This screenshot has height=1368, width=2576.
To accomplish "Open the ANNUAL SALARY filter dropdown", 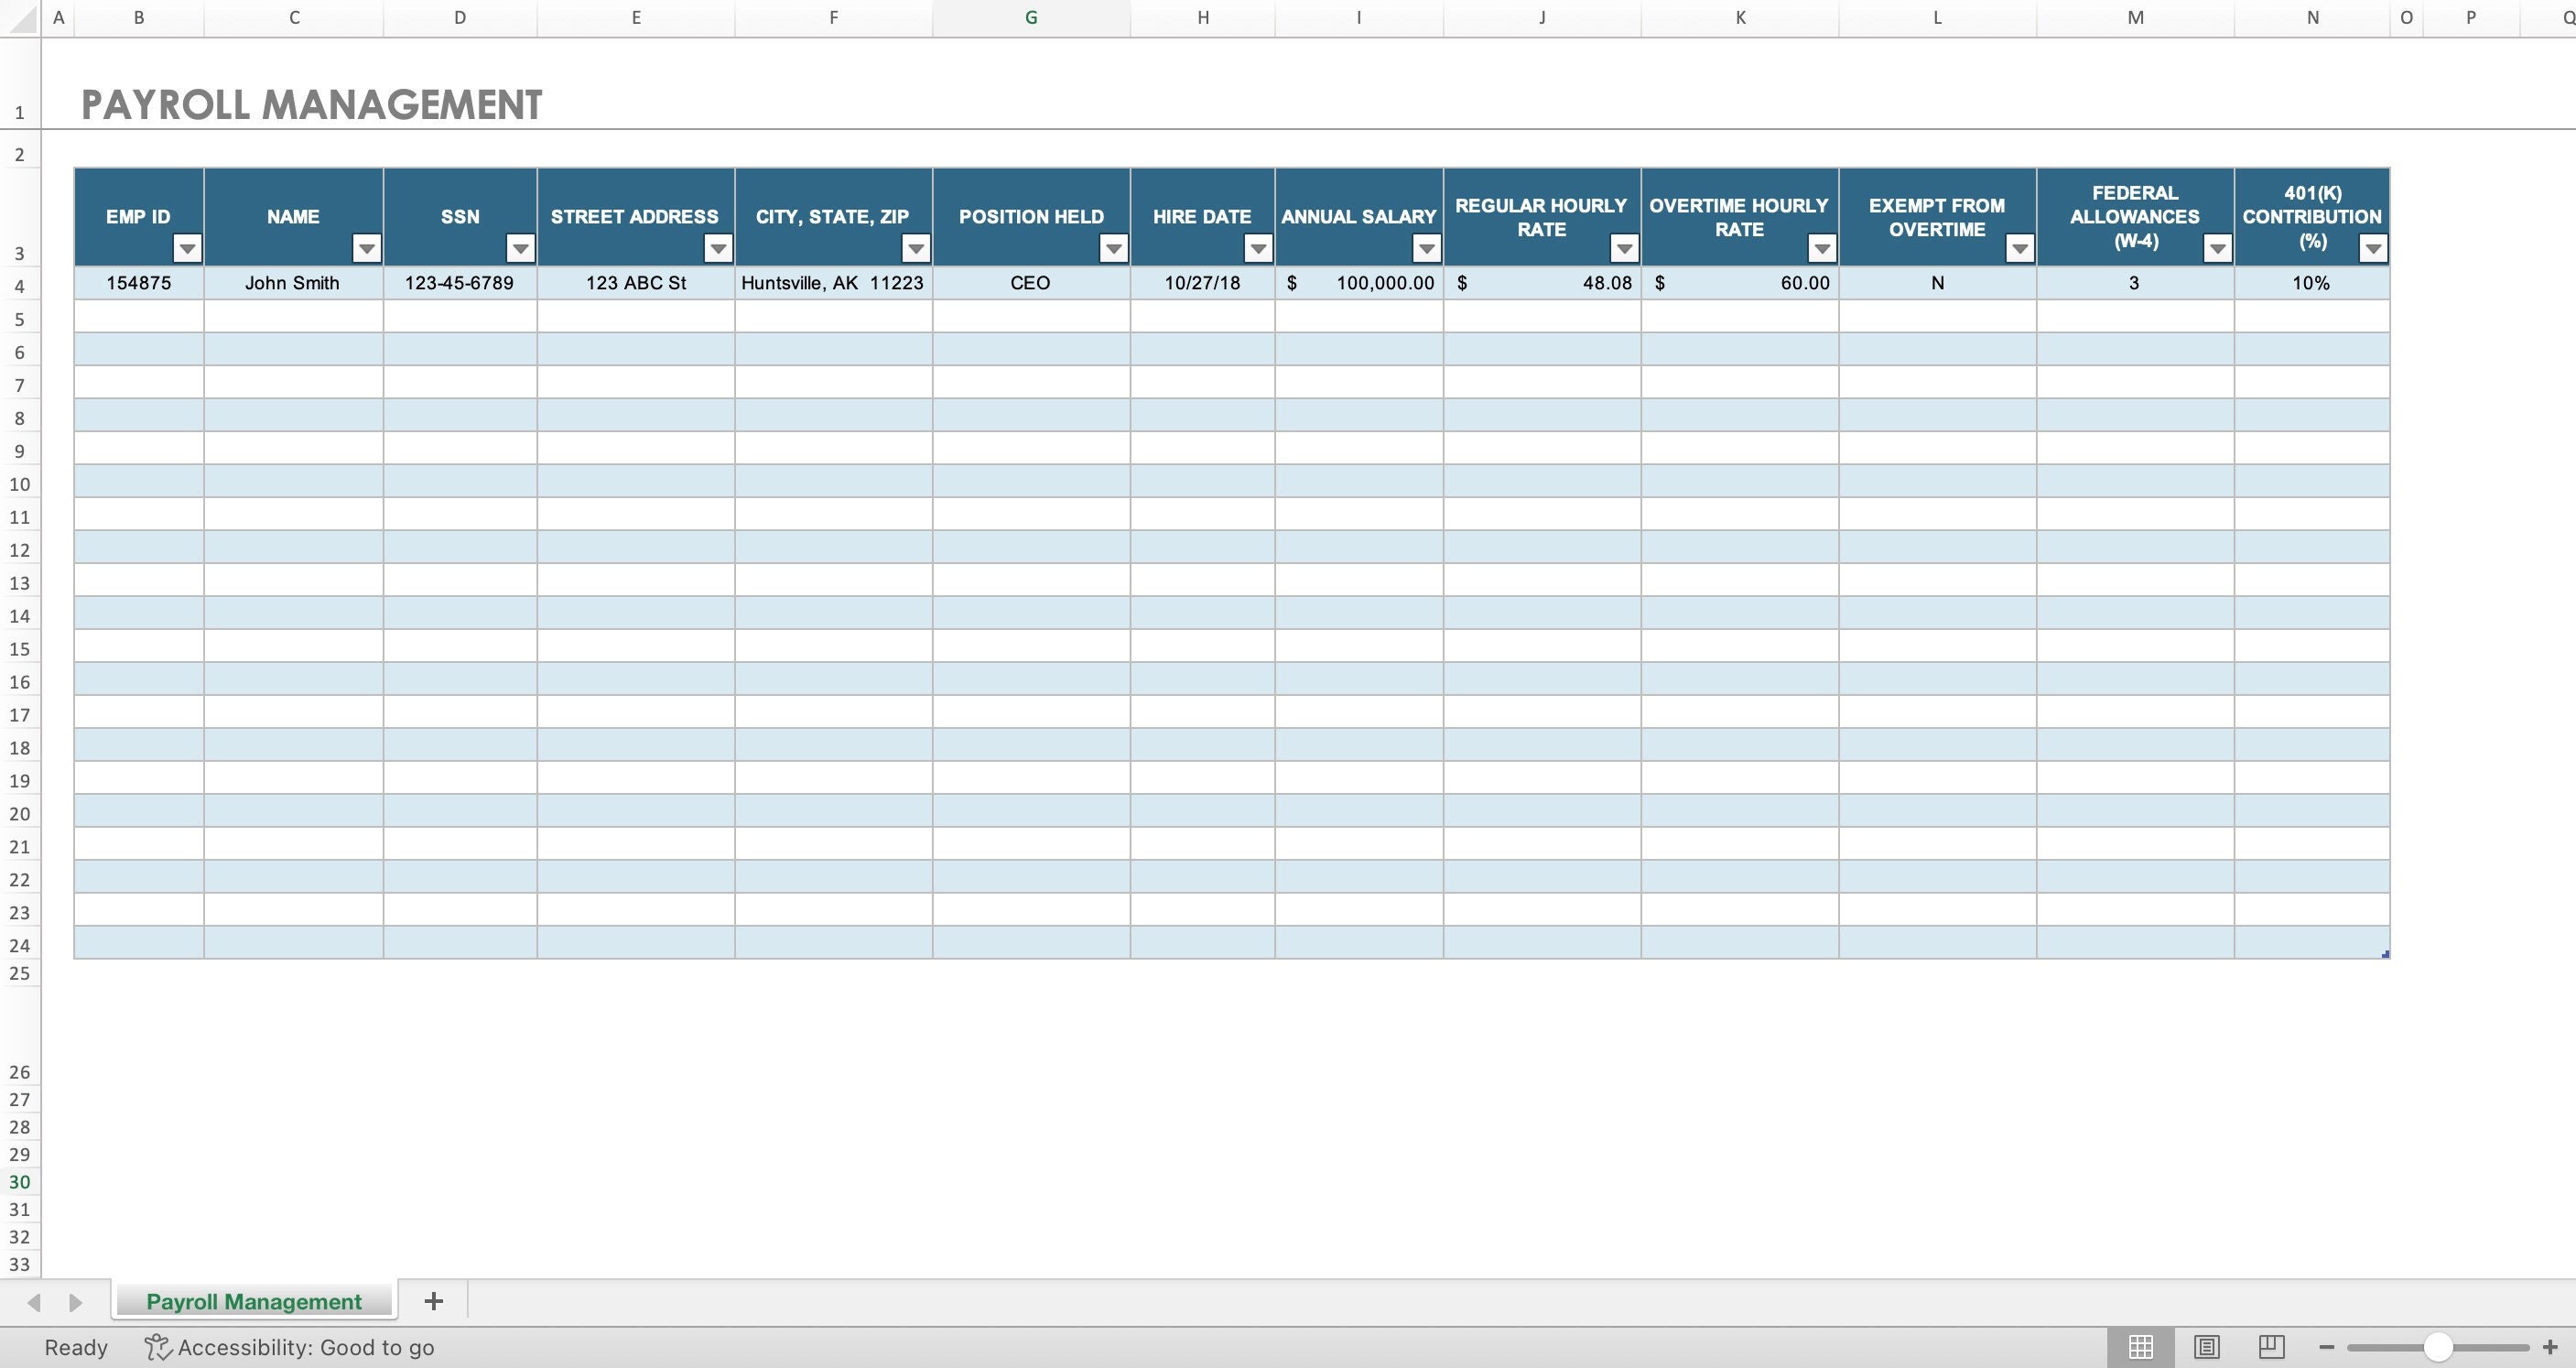I will click(1425, 248).
